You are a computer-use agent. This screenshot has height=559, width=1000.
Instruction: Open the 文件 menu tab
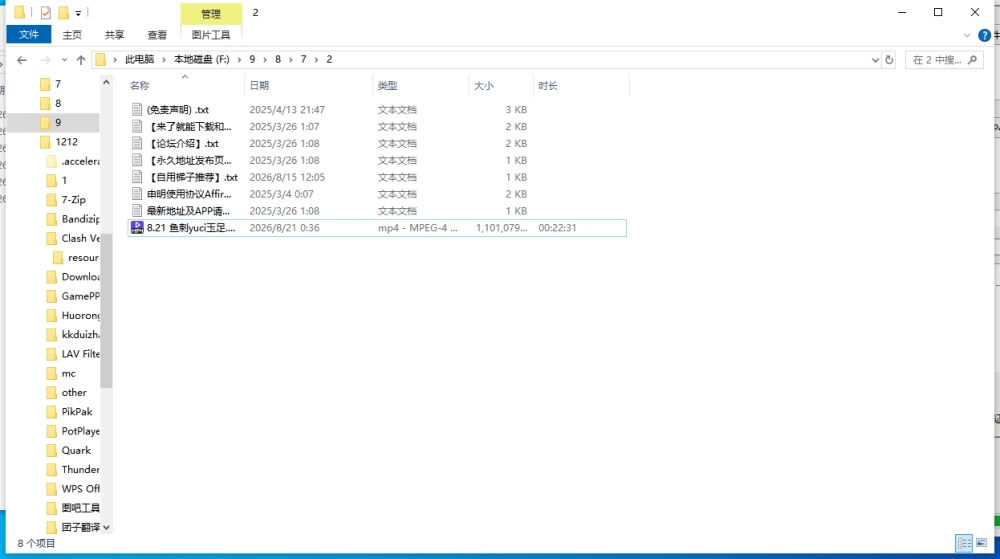pos(29,34)
